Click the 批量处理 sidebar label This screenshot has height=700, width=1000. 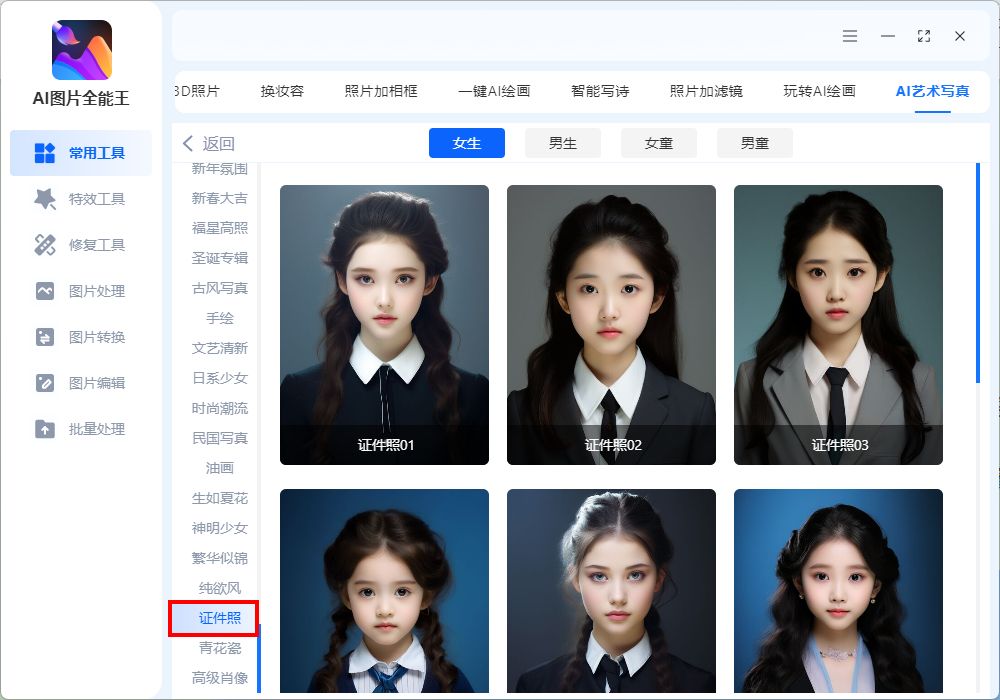(97, 428)
